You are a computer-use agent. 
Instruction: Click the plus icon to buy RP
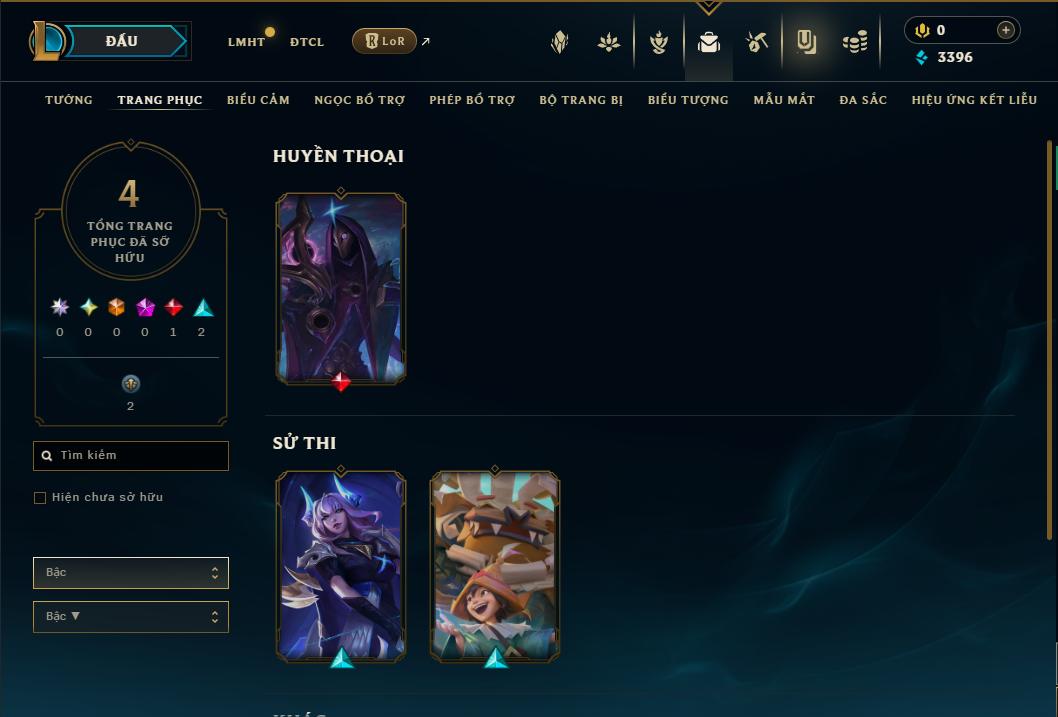point(1005,30)
